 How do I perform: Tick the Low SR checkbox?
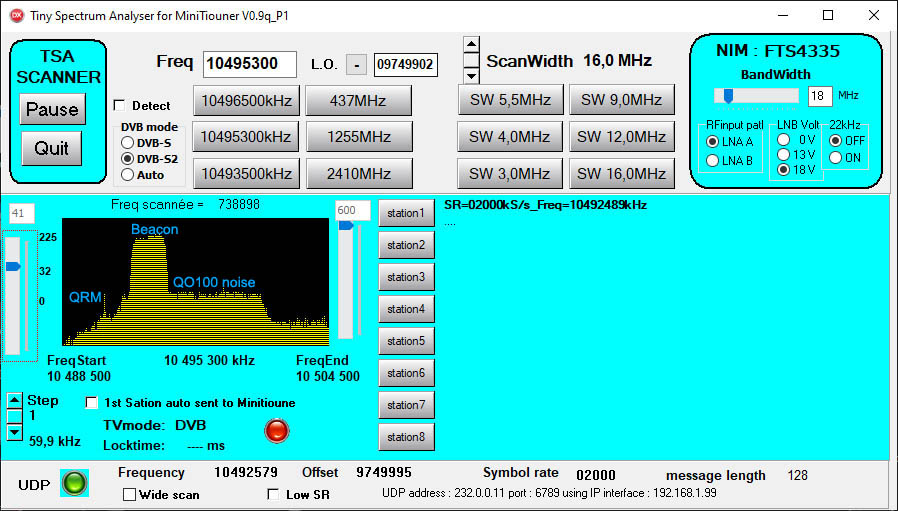pyautogui.click(x=273, y=494)
